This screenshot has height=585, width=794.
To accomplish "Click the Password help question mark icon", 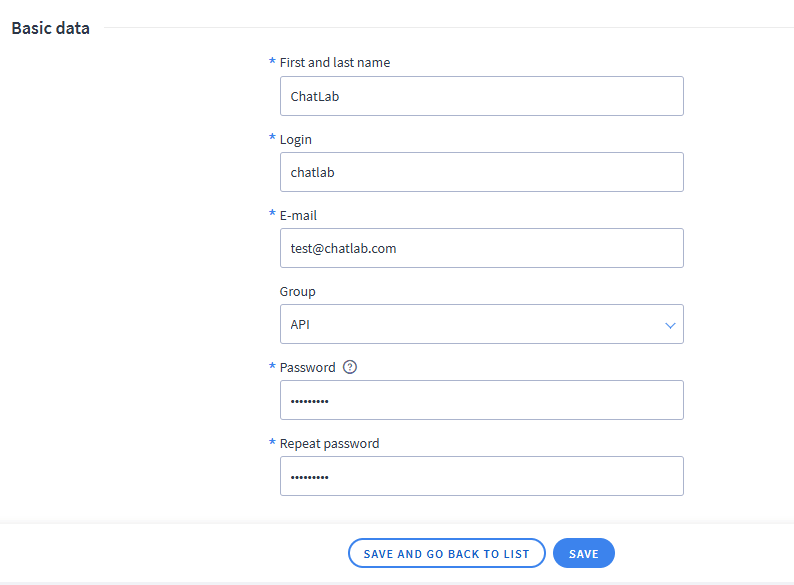I will pyautogui.click(x=350, y=367).
